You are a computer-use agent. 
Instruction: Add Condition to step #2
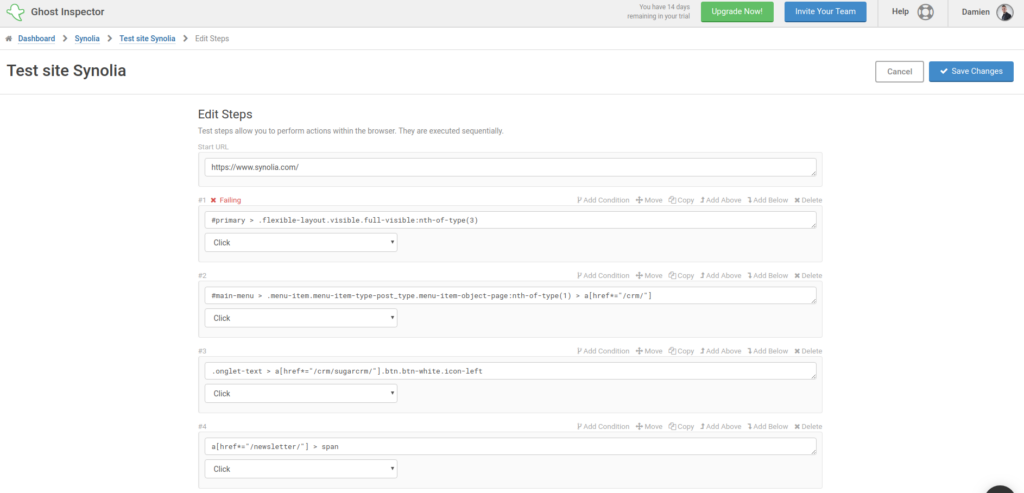pyautogui.click(x=603, y=276)
